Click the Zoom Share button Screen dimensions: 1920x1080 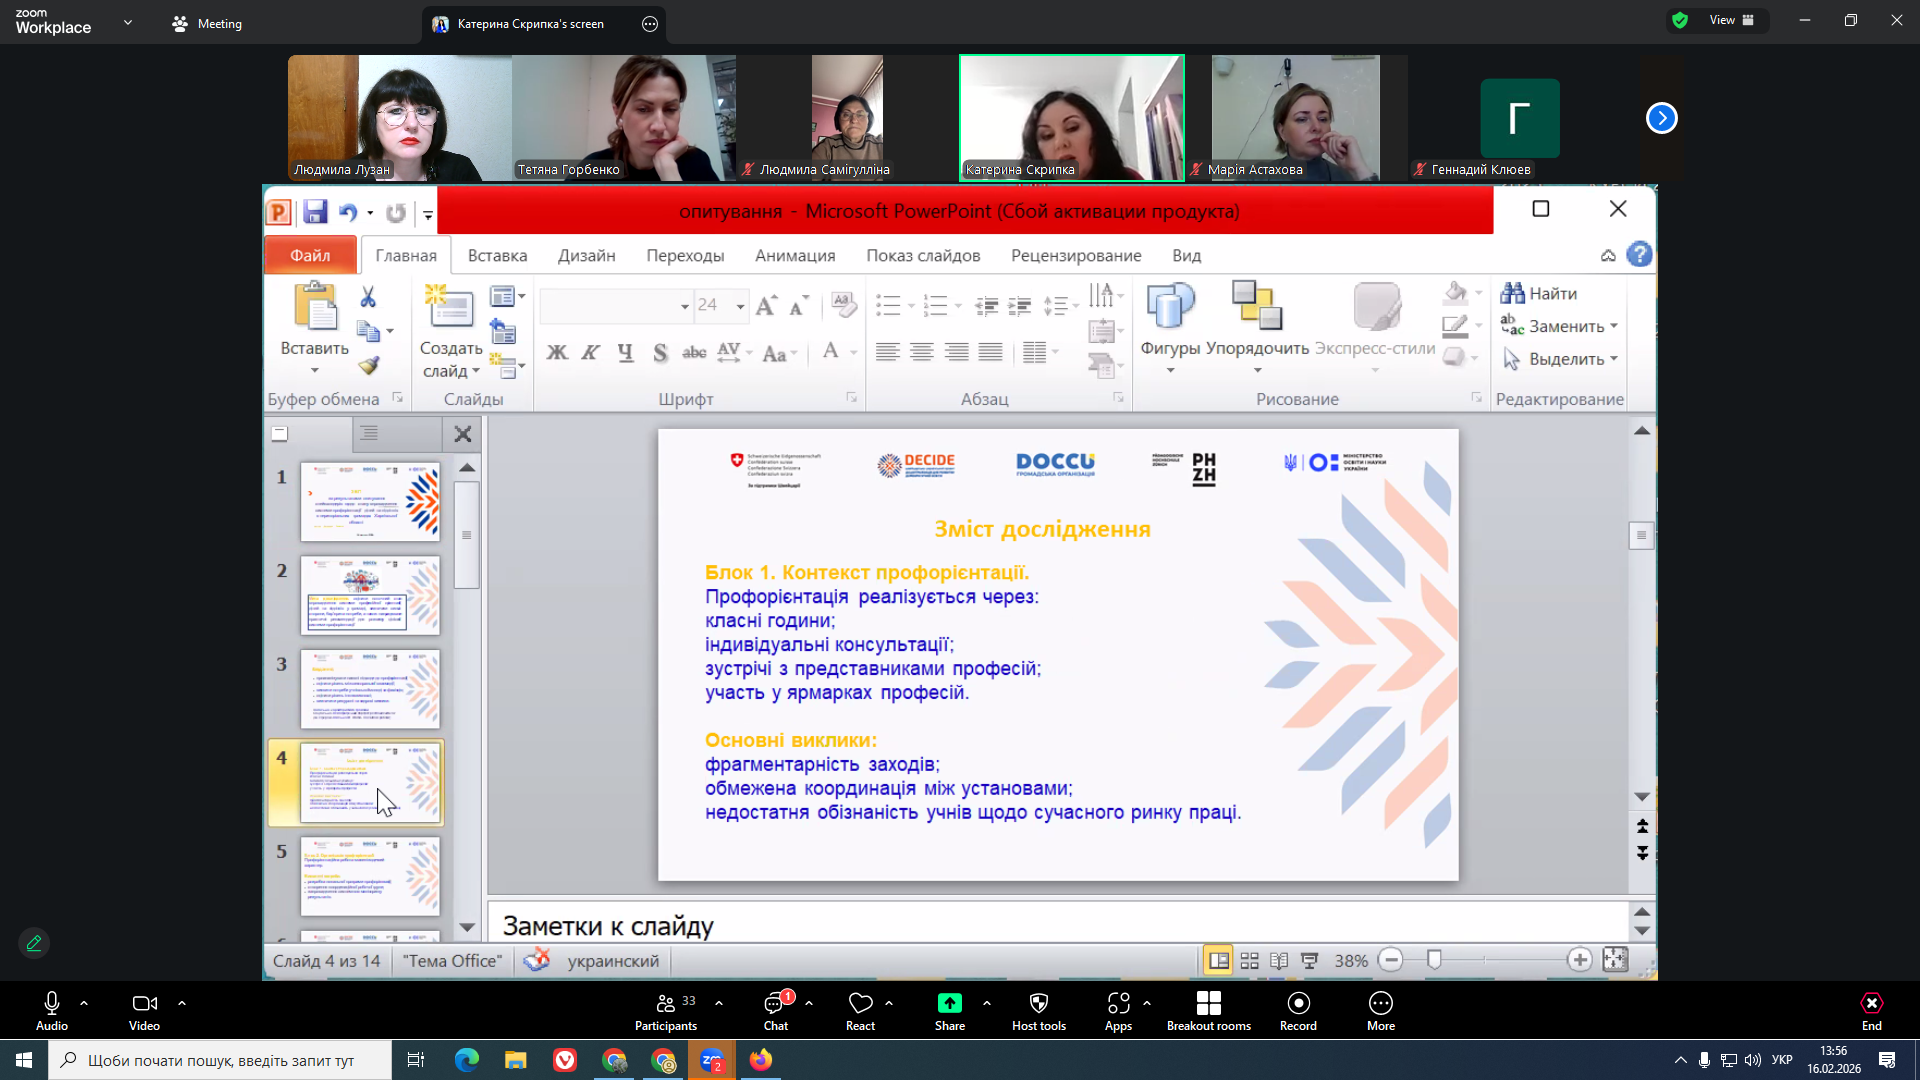coord(949,1010)
